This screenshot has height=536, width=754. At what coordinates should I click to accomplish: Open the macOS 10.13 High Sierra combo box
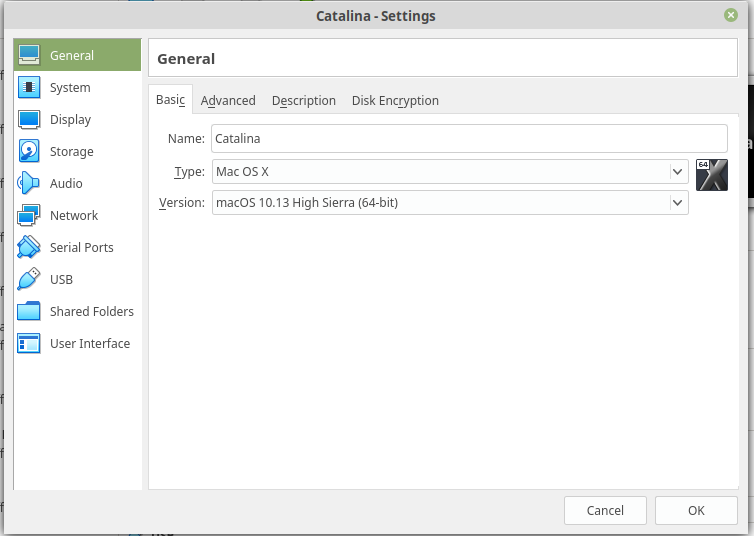click(x=440, y=203)
